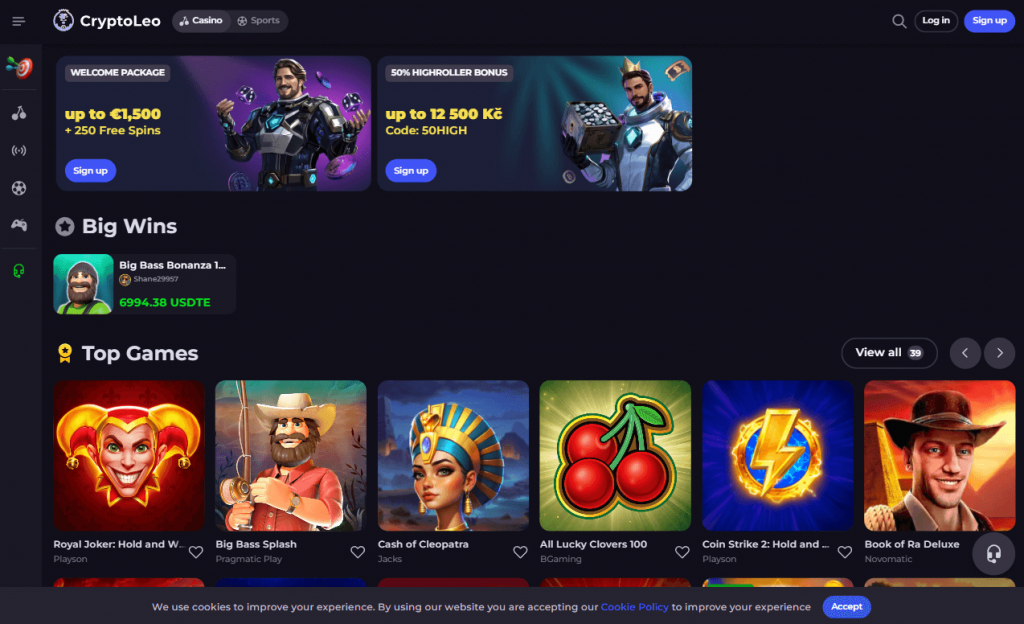The height and width of the screenshot is (624, 1024).
Task: Expand View all 39 top games
Action: pos(889,353)
